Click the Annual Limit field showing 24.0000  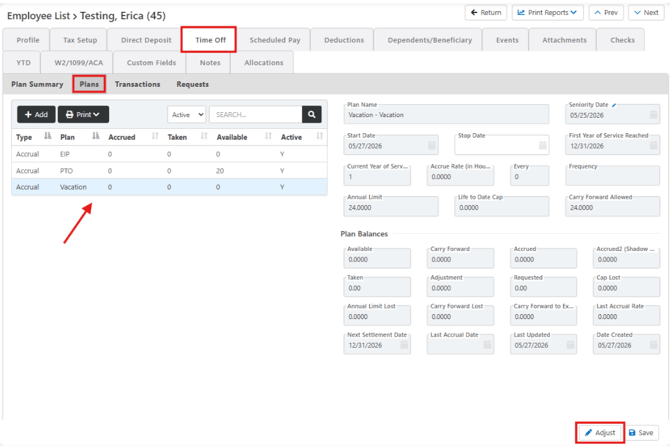[391, 207]
